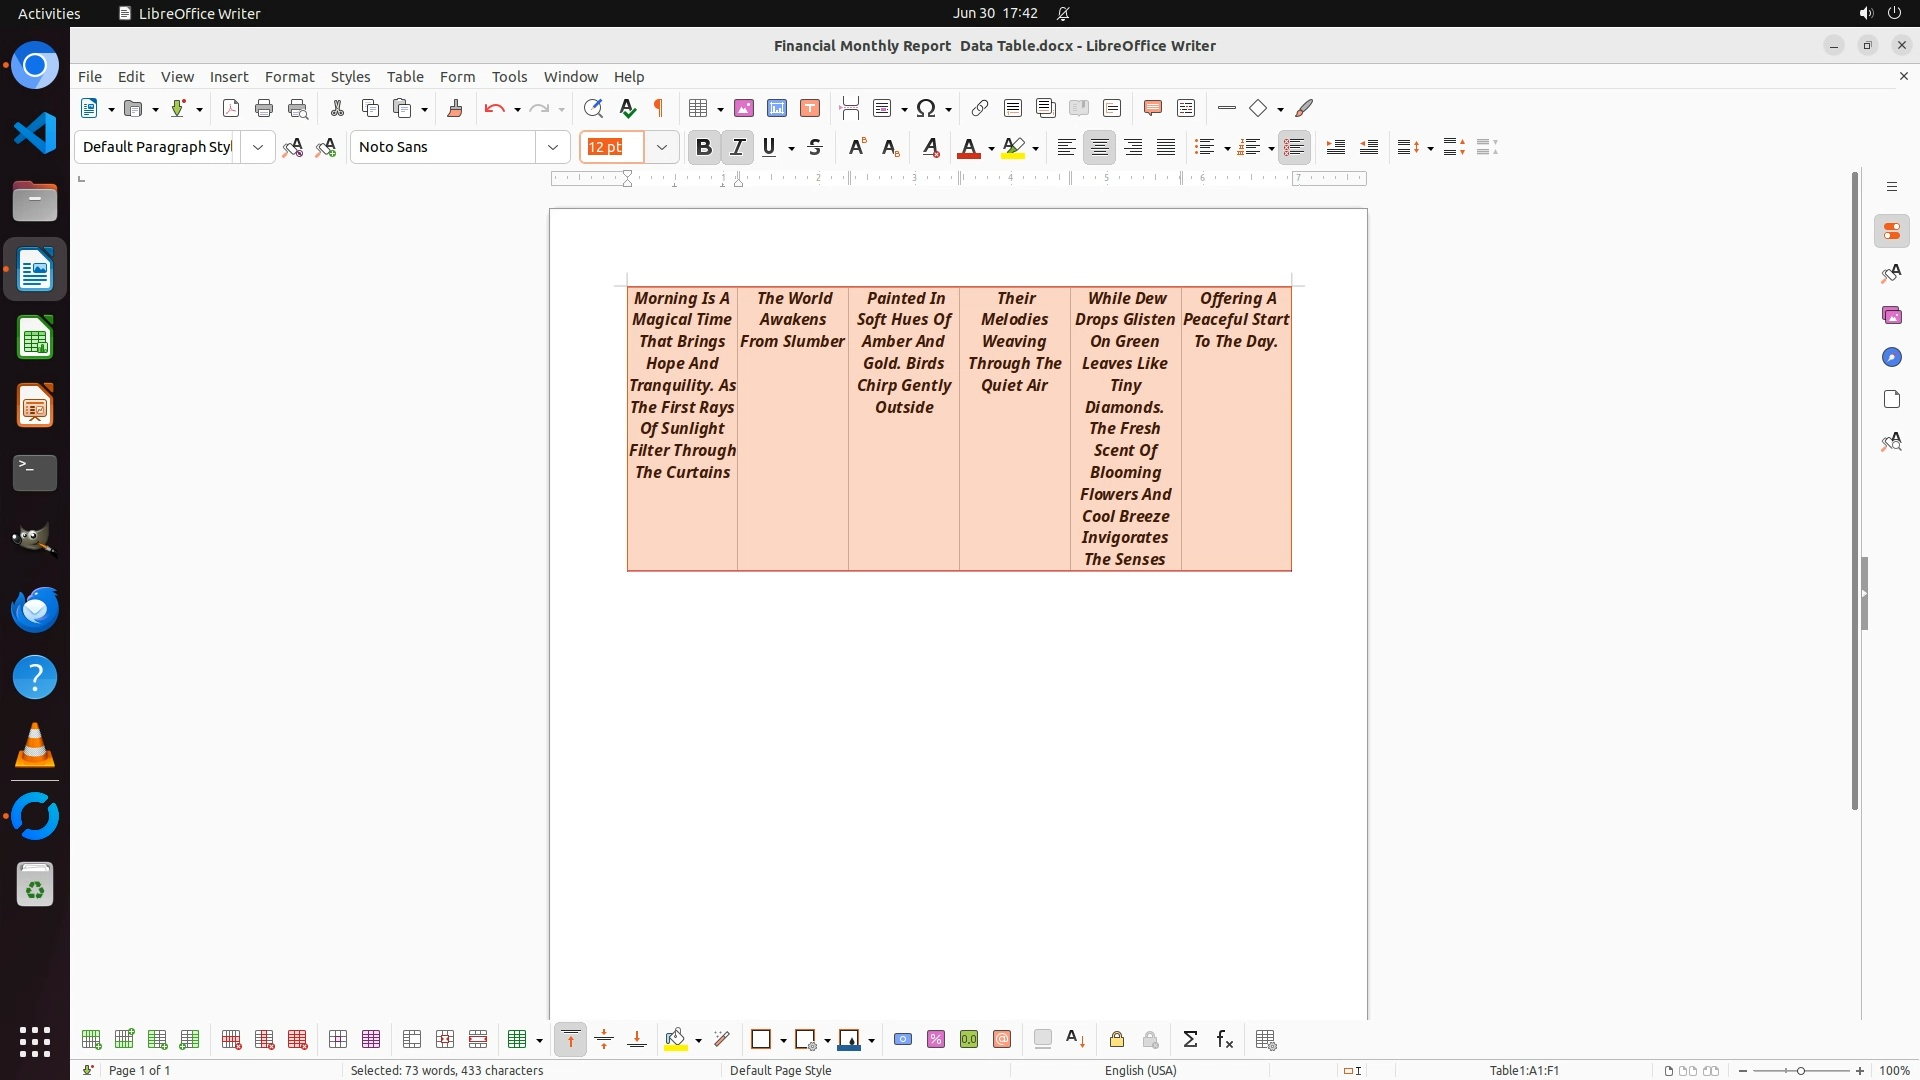Click the Clone Formatting paintbrush icon
The width and height of the screenshot is (1920, 1080).
point(455,108)
